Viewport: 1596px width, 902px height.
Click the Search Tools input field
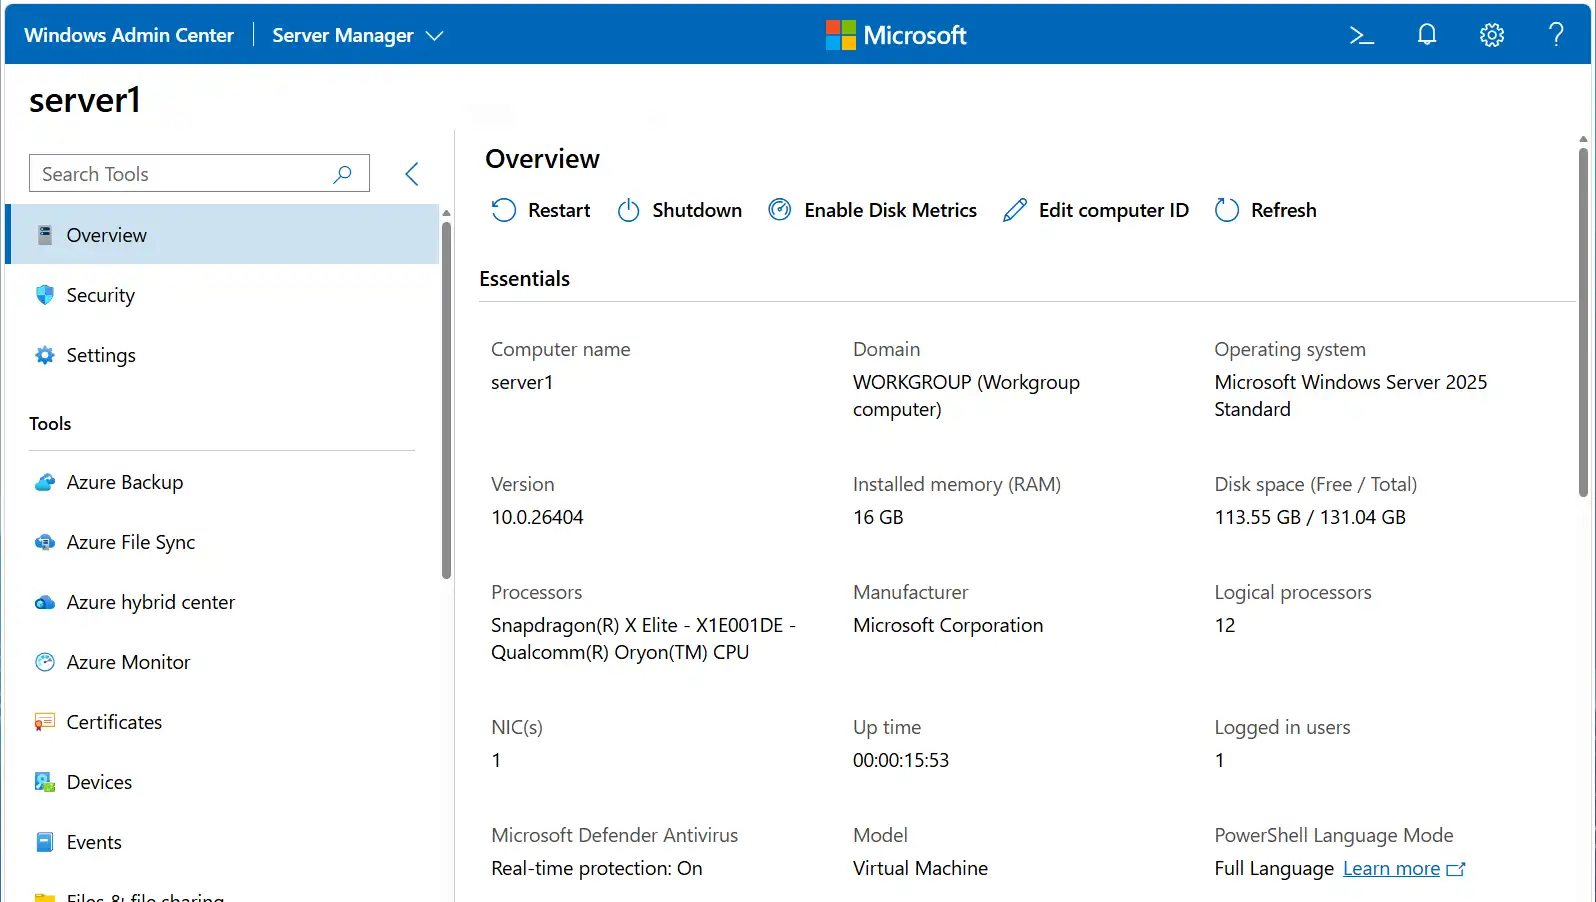click(180, 174)
